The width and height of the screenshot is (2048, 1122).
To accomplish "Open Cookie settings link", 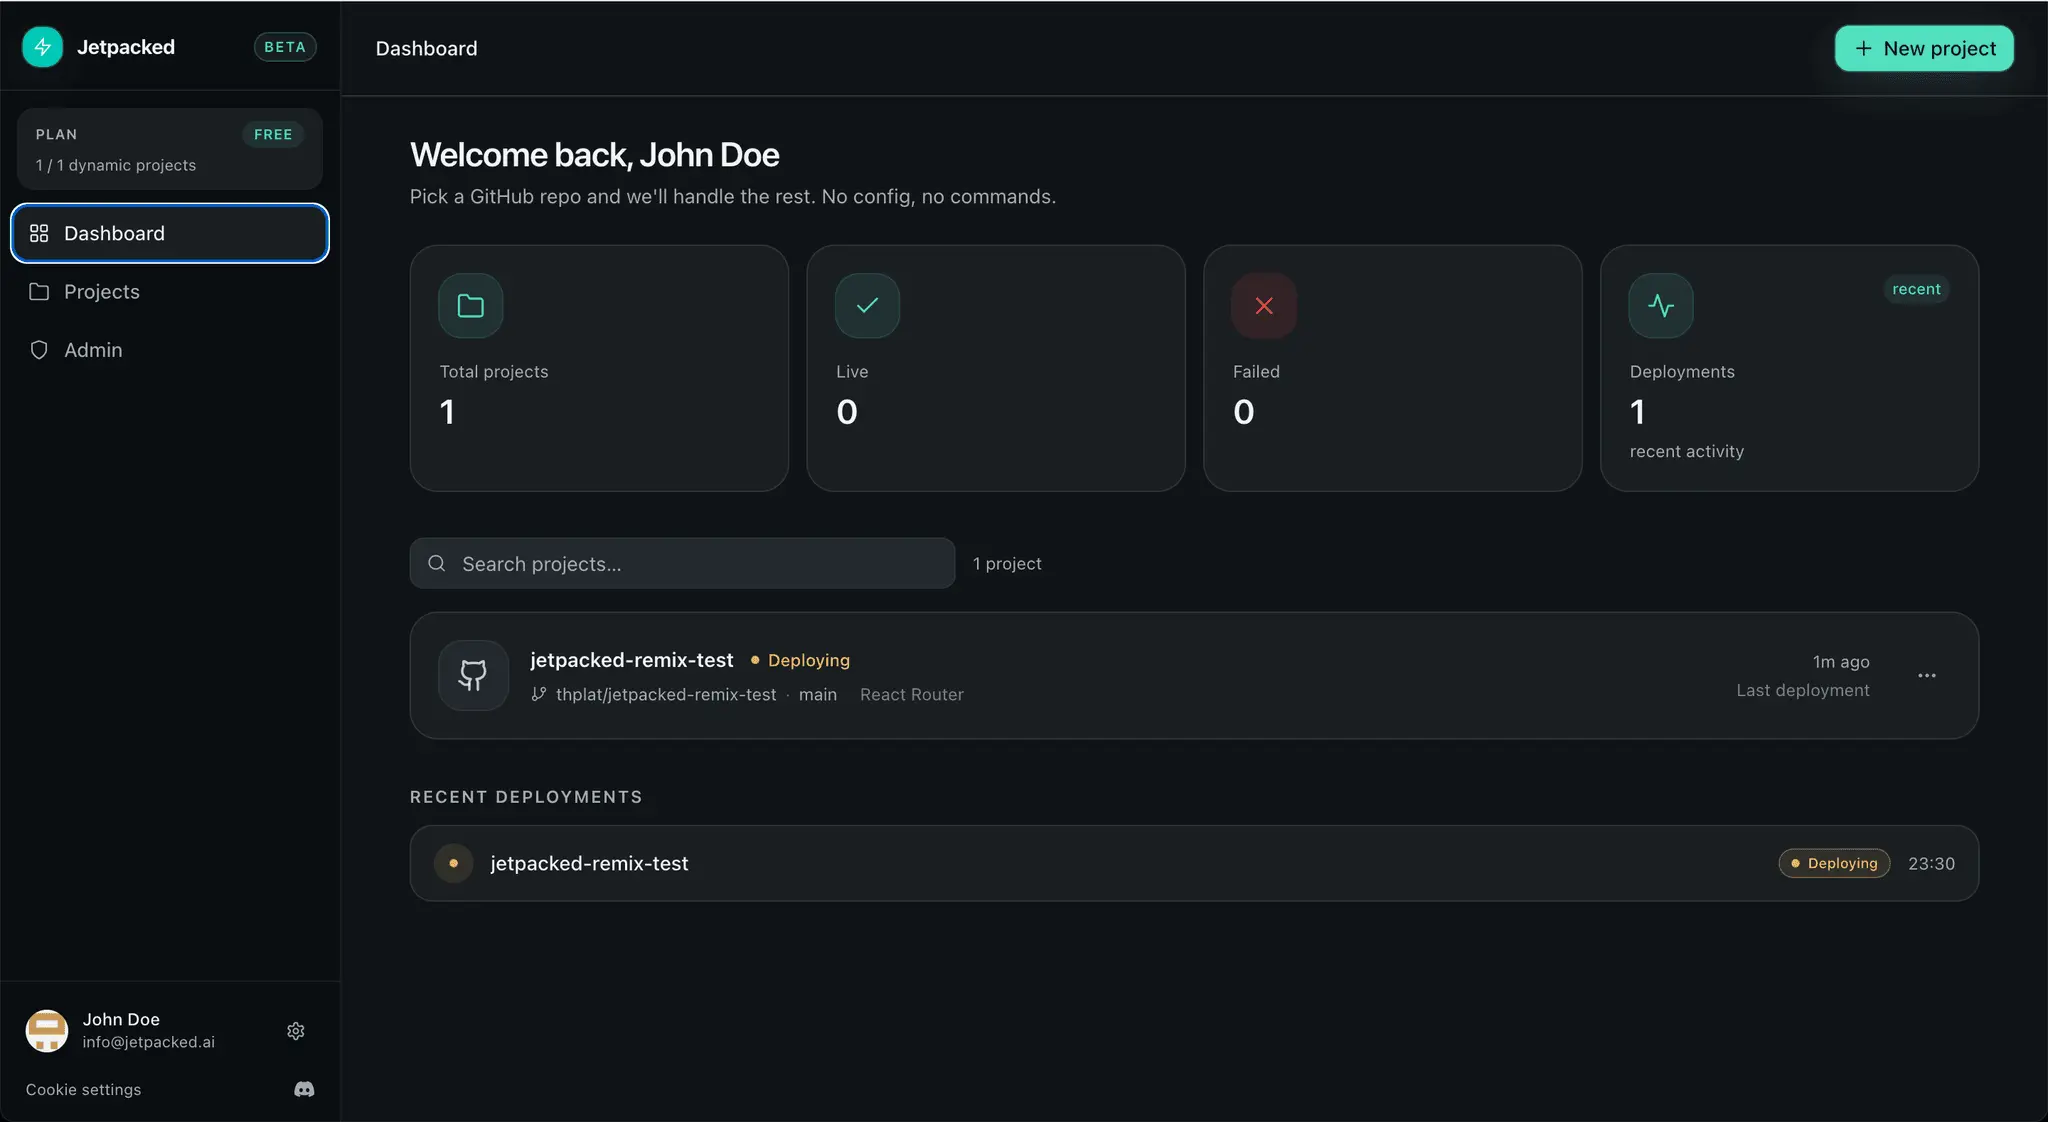I will click(x=84, y=1090).
